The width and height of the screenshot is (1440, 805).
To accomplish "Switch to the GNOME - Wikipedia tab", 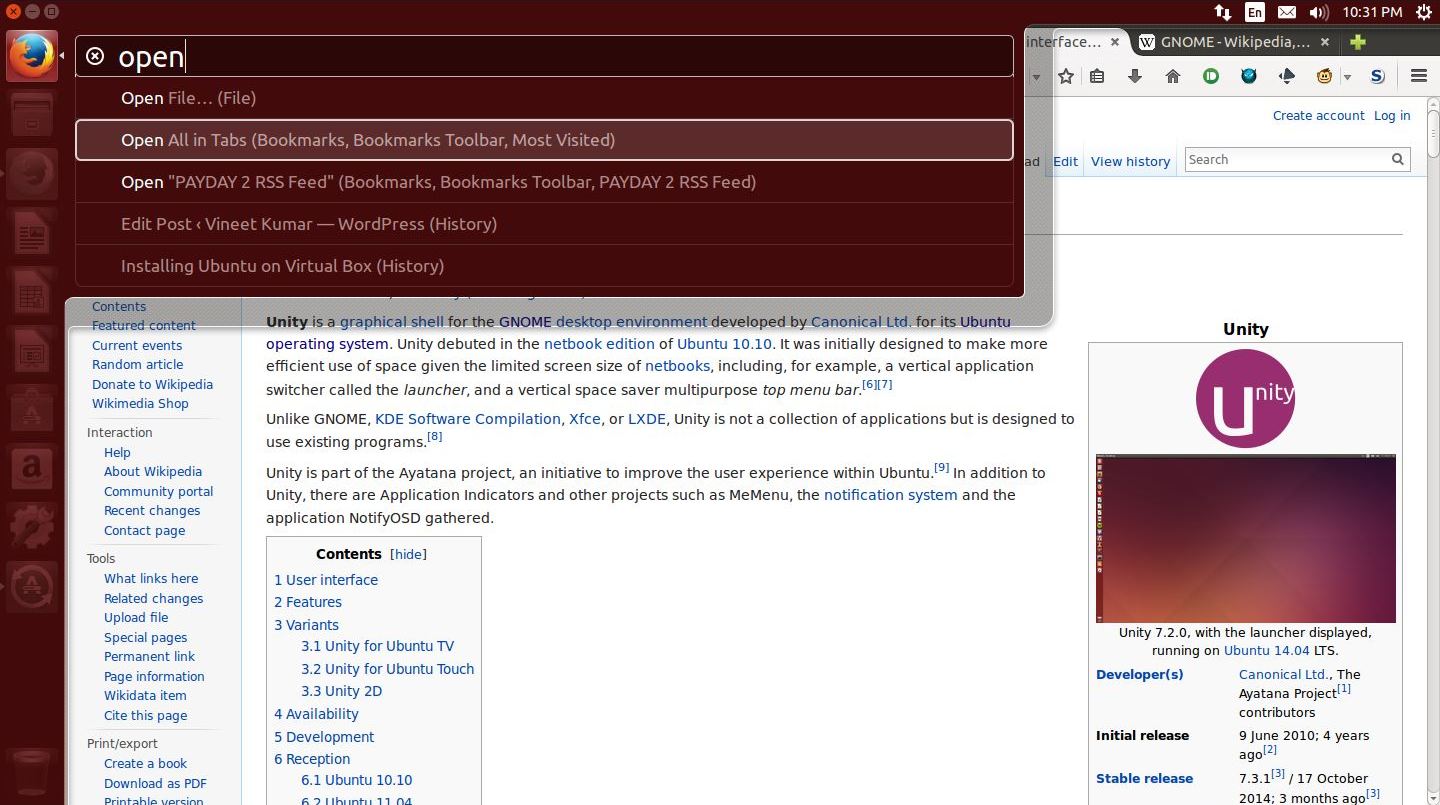I will (1234, 42).
